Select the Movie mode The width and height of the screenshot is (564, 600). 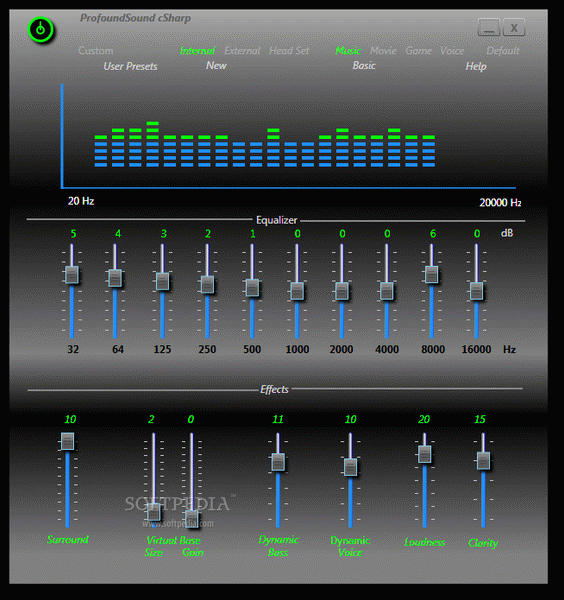tap(383, 51)
